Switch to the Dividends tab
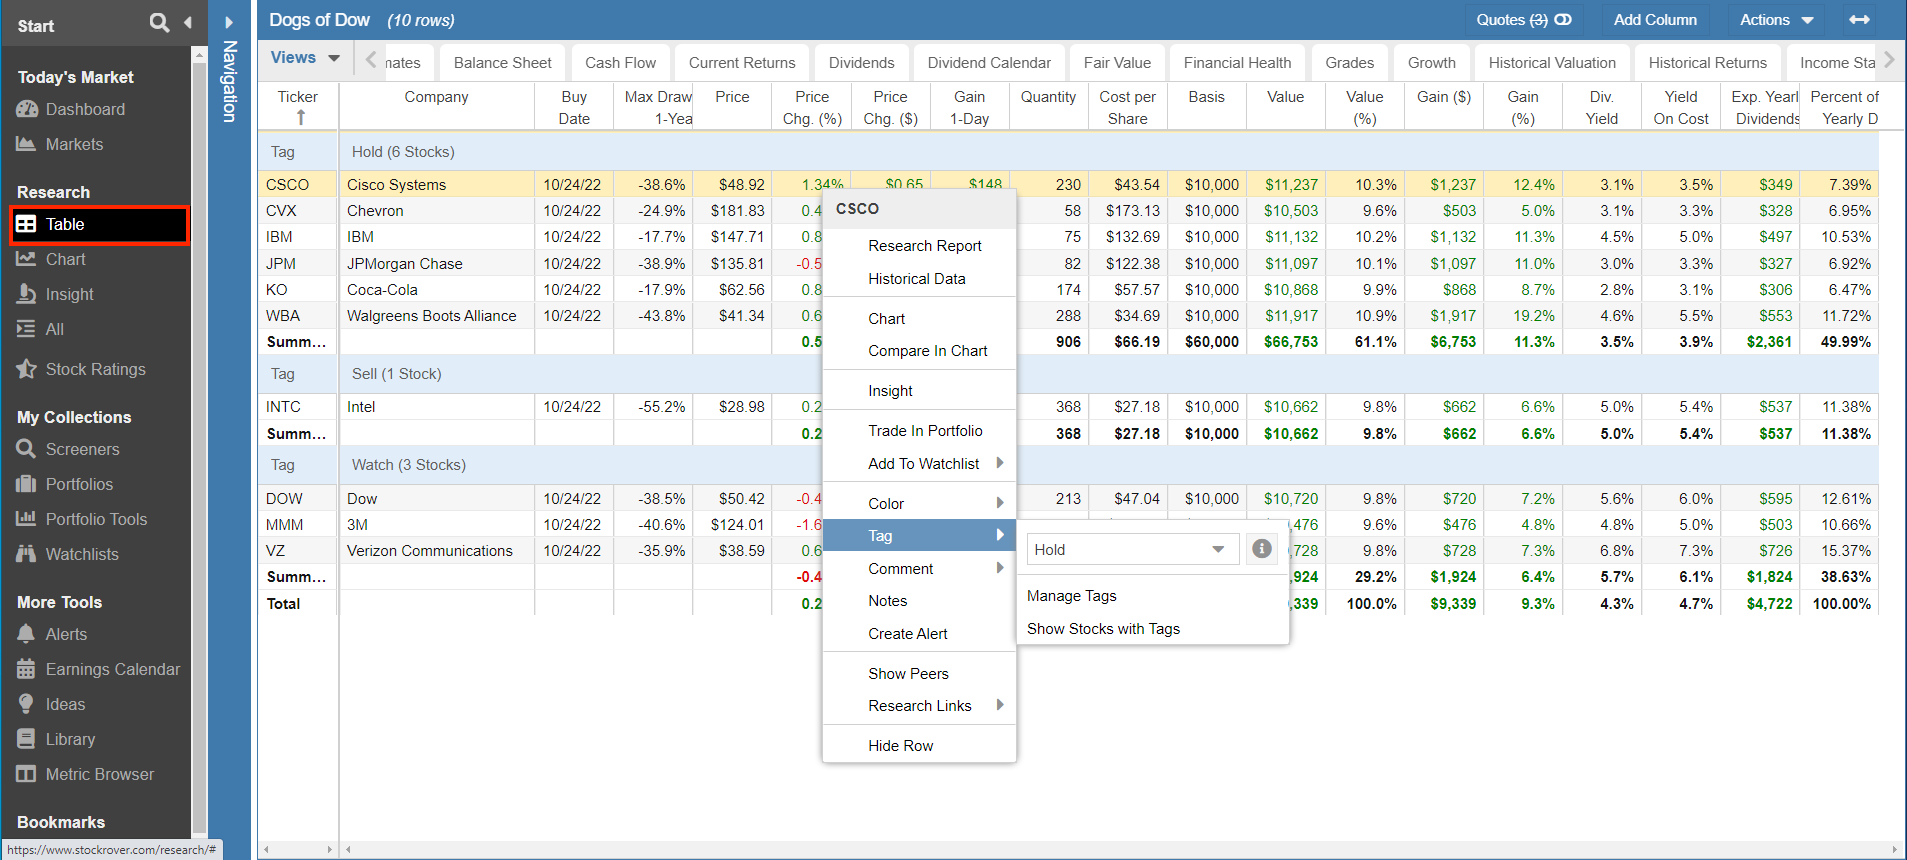This screenshot has width=1907, height=860. pyautogui.click(x=861, y=62)
